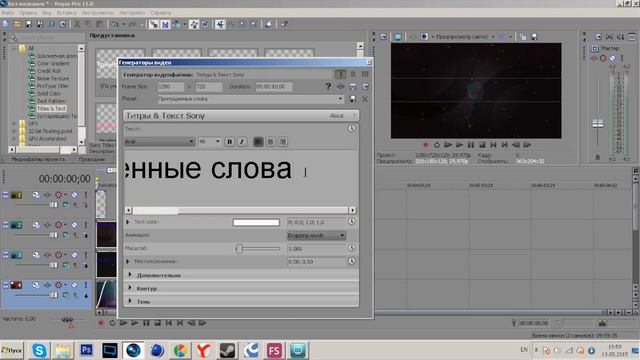The height and width of the screenshot is (360, 640).
Task: Select ProType Titler generator
Action: (x=52, y=86)
